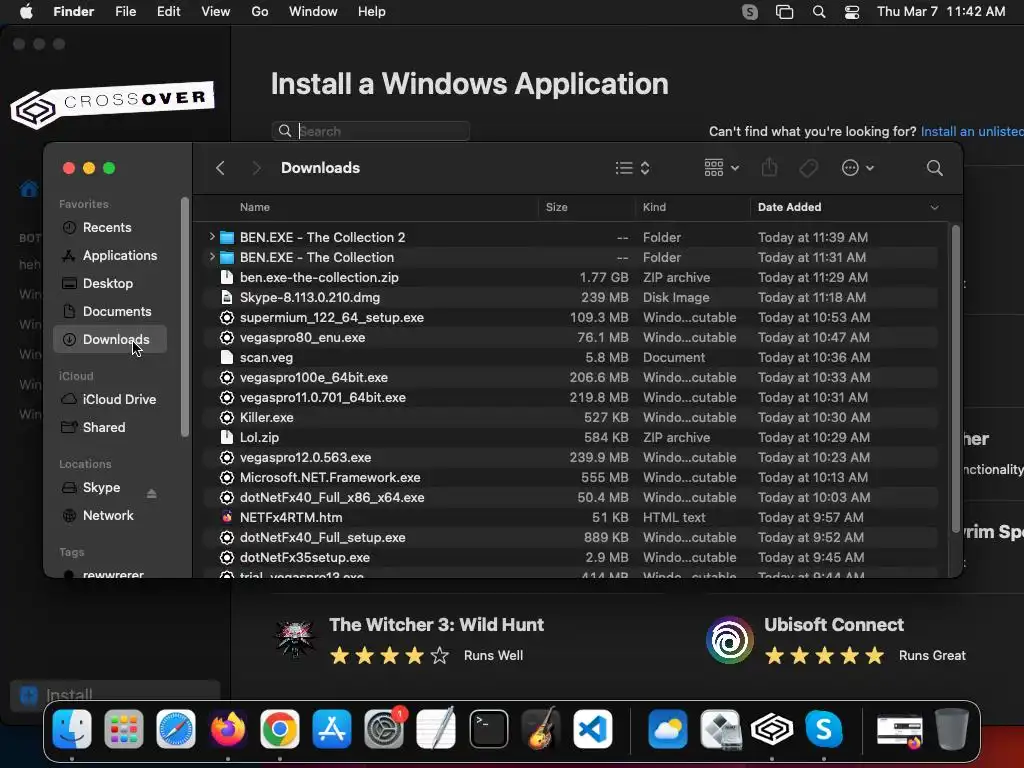Toggle Date Added sort order chevron

(x=935, y=207)
